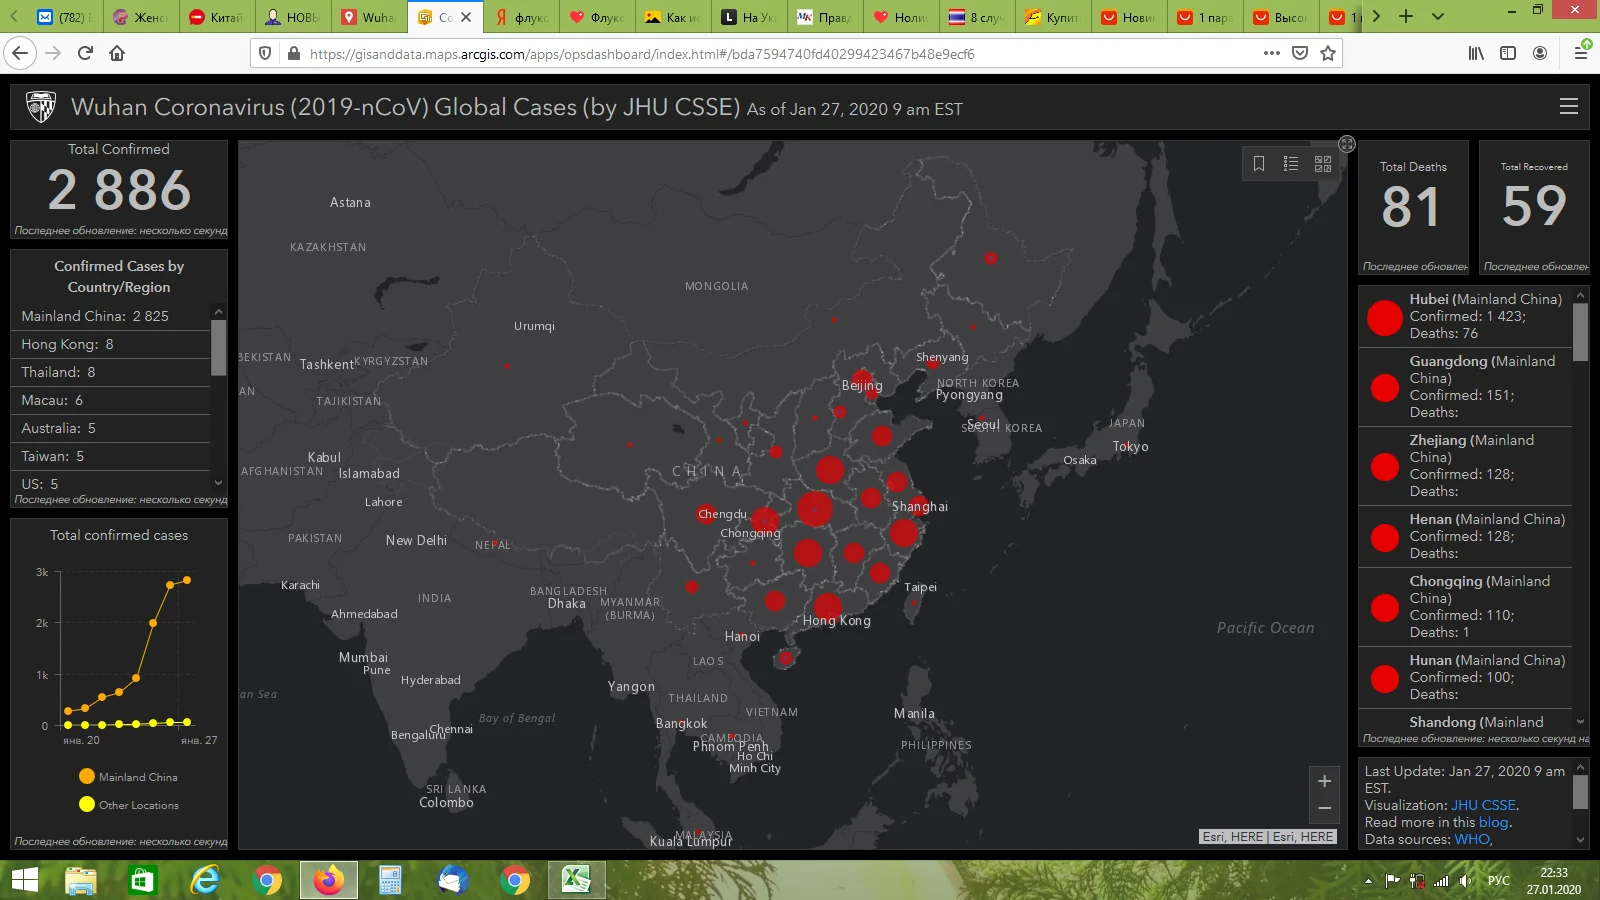Click the Hunan province list entry
This screenshot has width=1600, height=900.
click(1465, 677)
